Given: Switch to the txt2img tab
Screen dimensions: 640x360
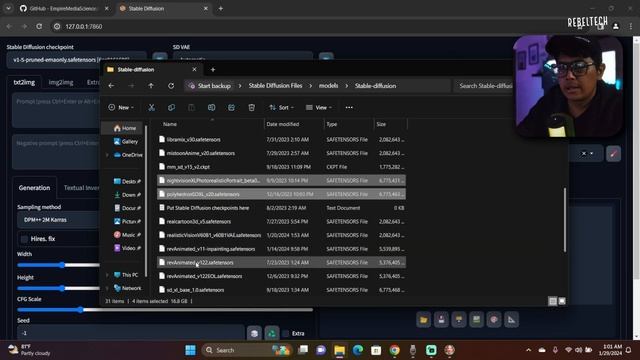Looking at the screenshot, I should click(24, 82).
